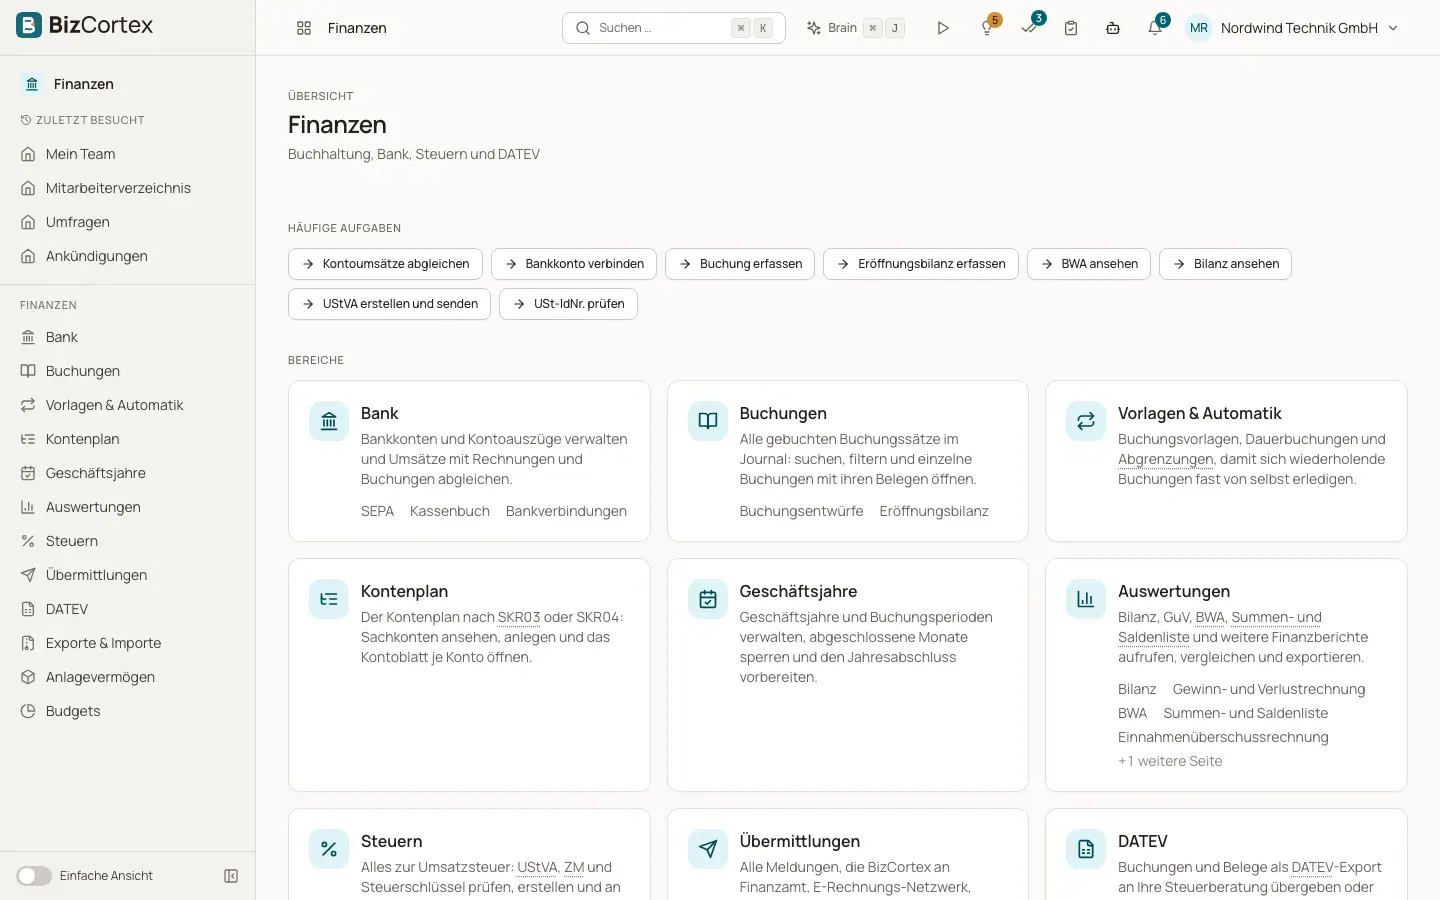Image resolution: width=1440 pixels, height=900 pixels.
Task: Click the DATEV card's document icon
Action: [x=1086, y=849]
